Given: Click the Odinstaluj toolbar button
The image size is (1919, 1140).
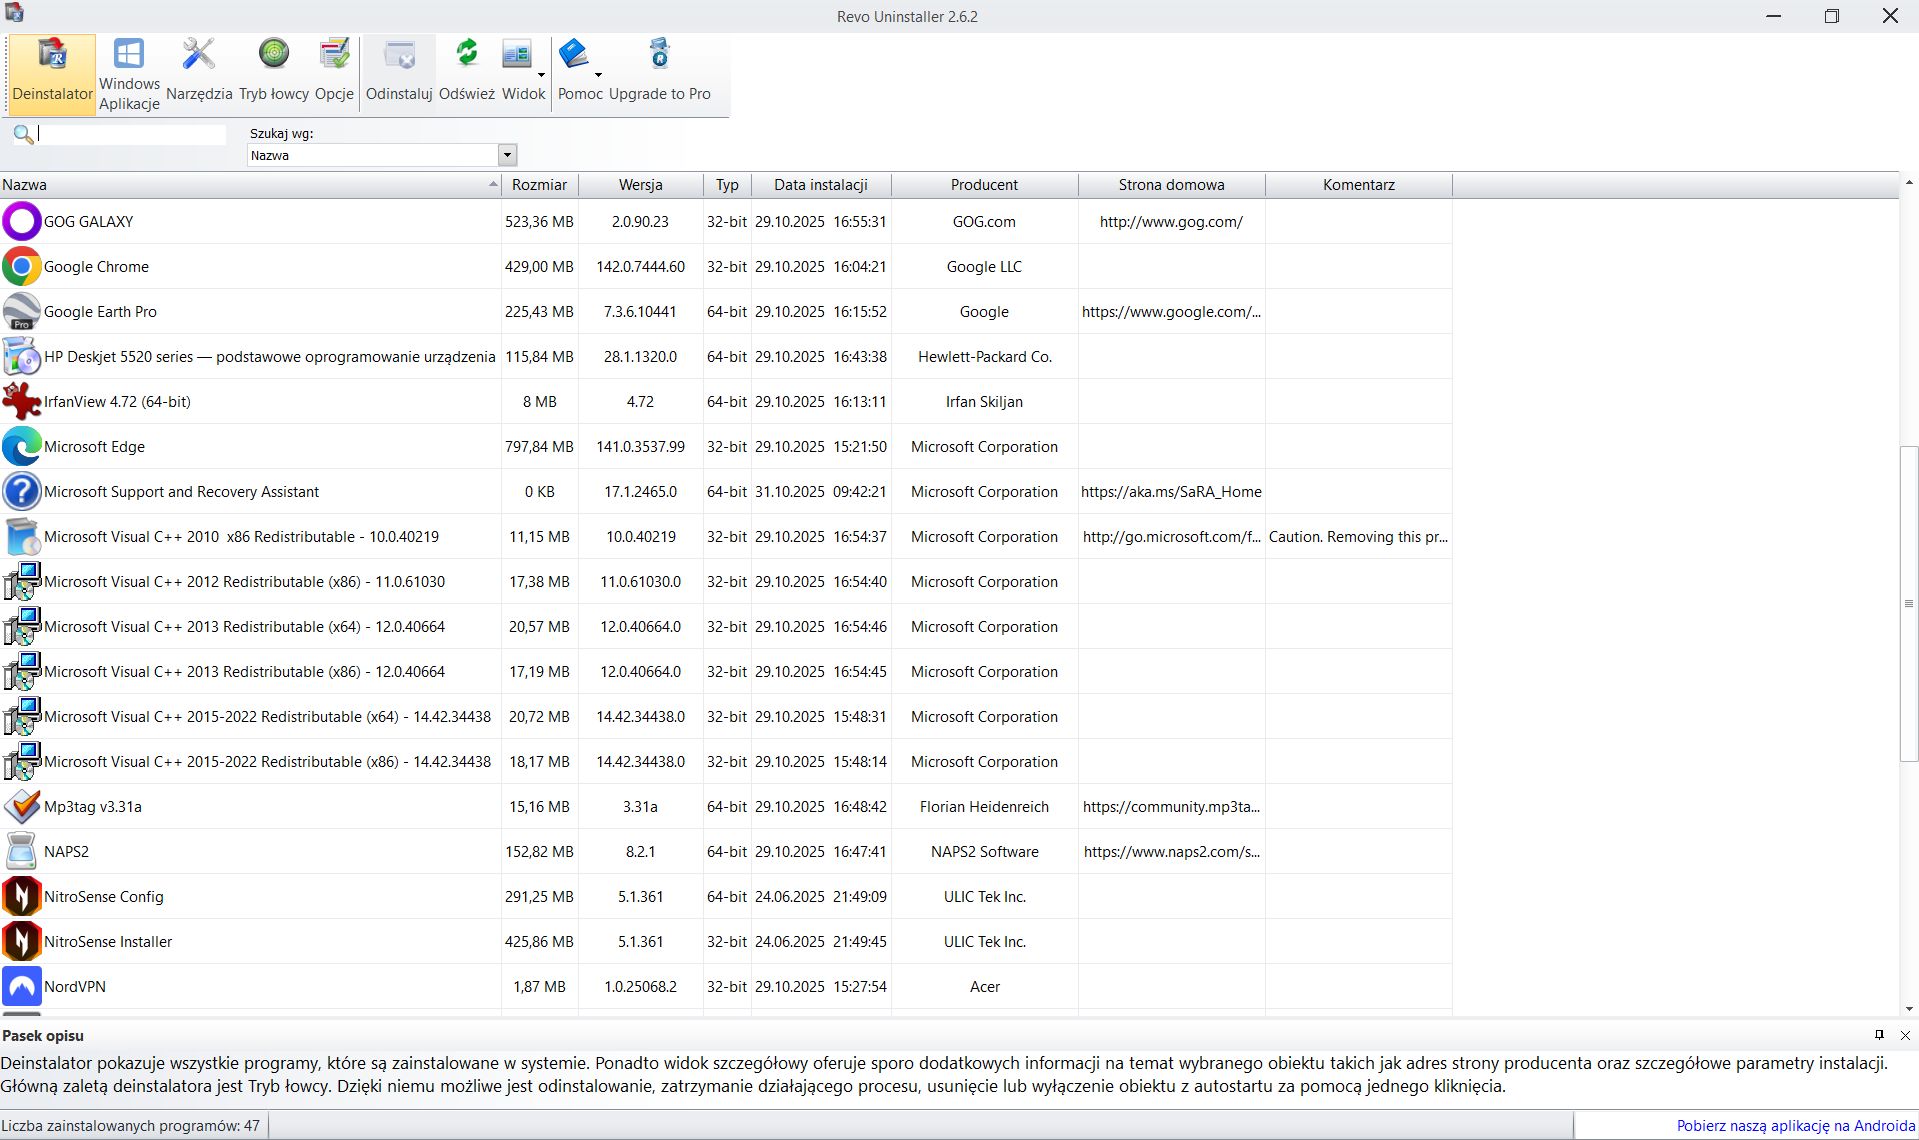Looking at the screenshot, I should coord(399,74).
